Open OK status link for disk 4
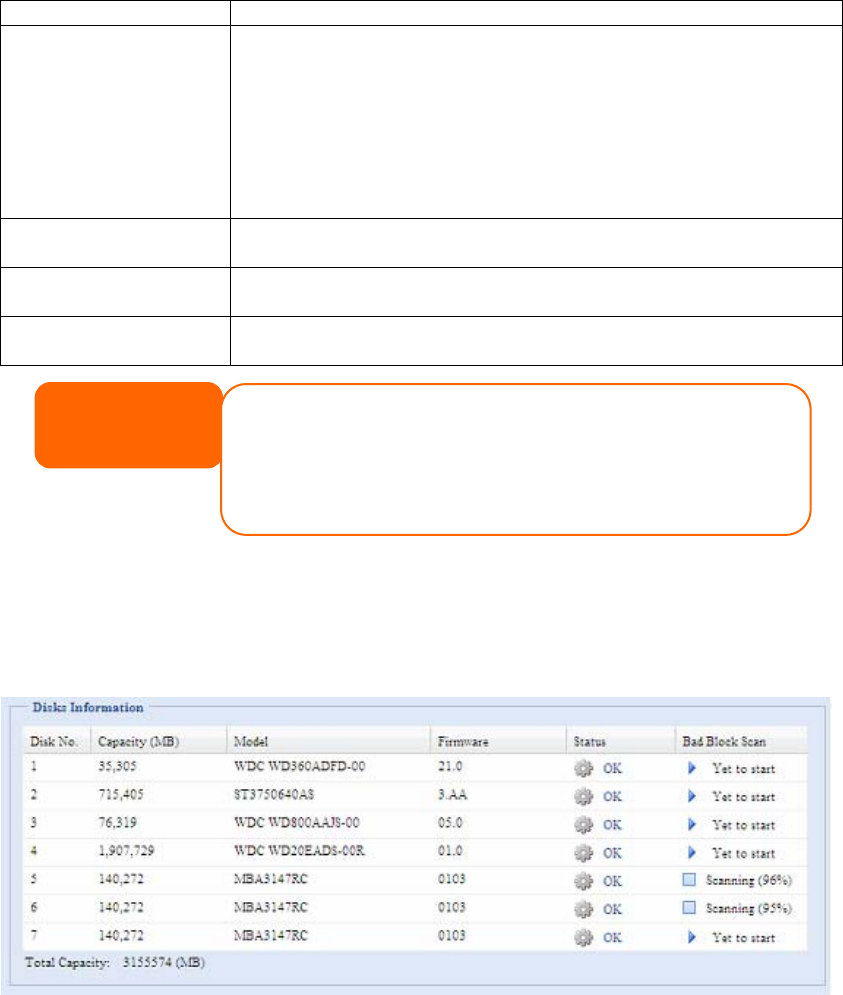This screenshot has width=843, height=995. click(613, 853)
